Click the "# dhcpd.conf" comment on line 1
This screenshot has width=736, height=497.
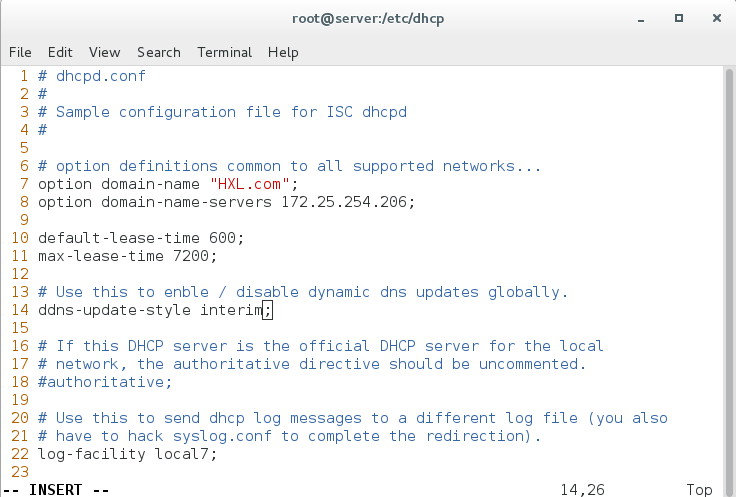coord(92,76)
